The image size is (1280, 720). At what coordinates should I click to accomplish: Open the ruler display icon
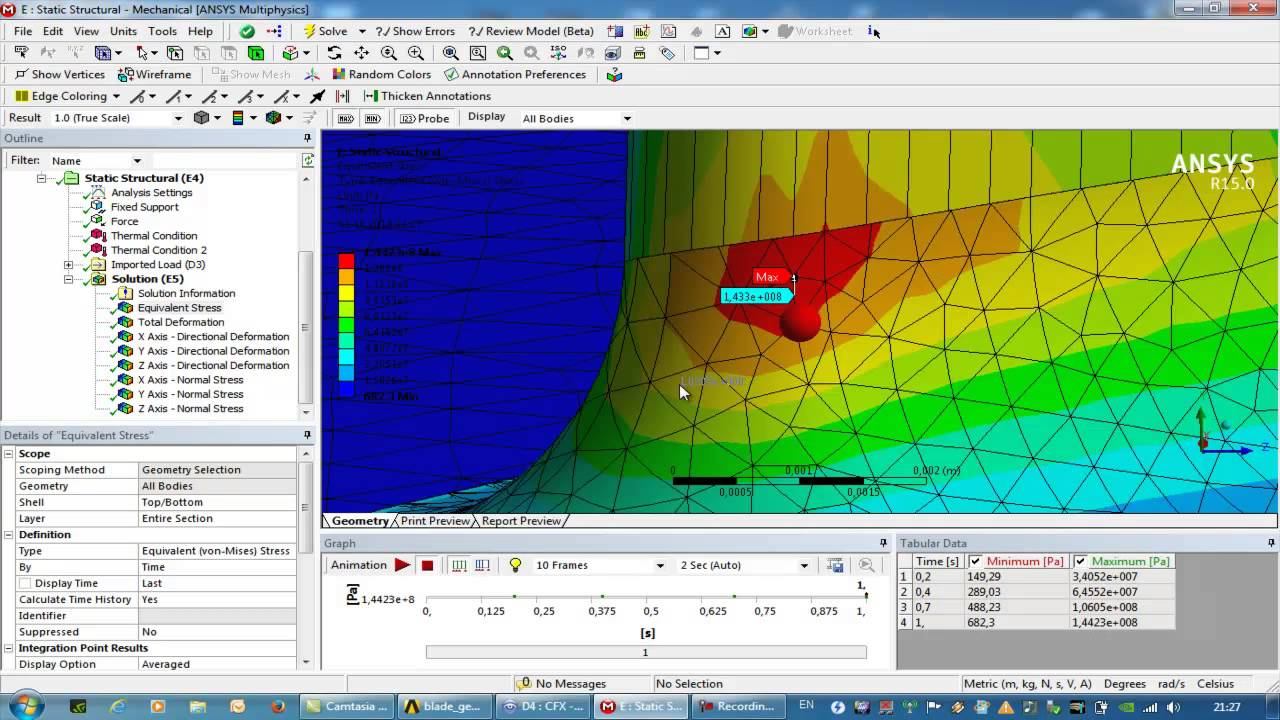(x=640, y=53)
